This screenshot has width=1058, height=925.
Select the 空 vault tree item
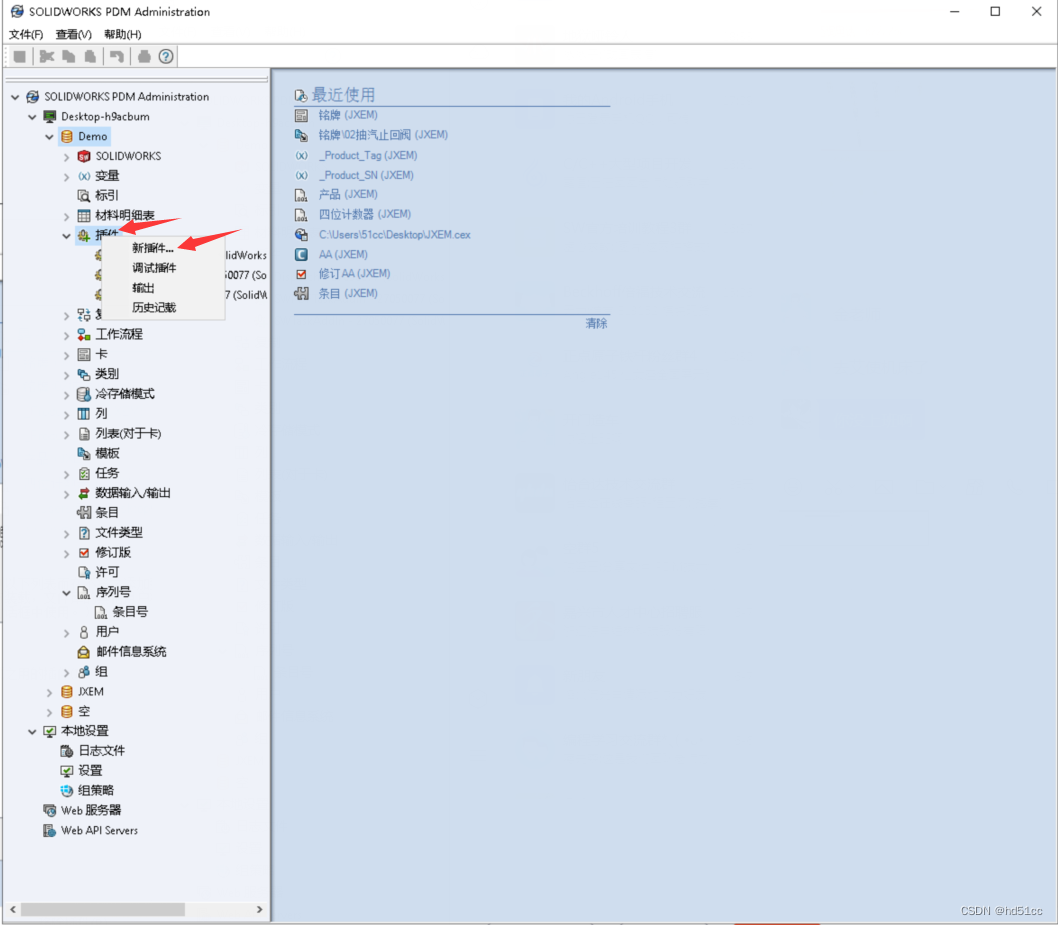point(84,711)
